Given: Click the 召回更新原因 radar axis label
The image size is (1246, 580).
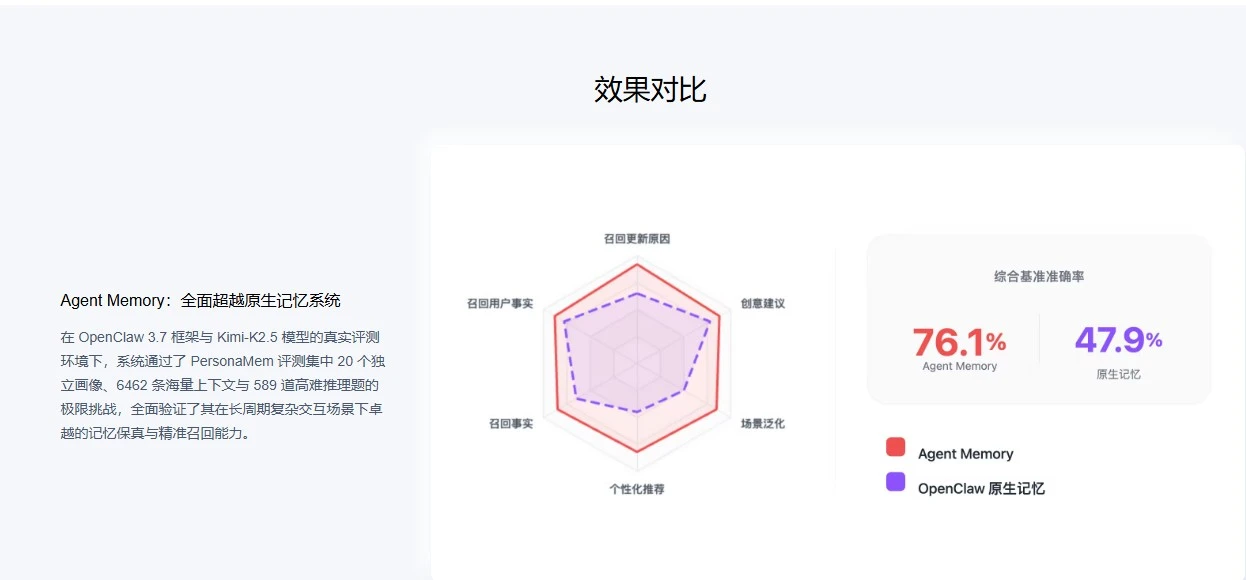Looking at the screenshot, I should [x=637, y=240].
